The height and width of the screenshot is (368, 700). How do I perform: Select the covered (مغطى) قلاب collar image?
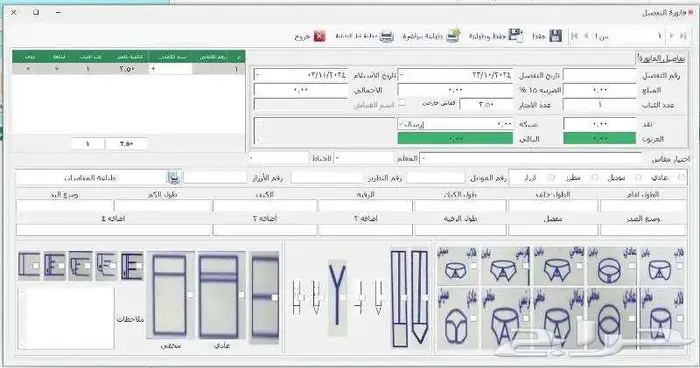tap(662, 318)
